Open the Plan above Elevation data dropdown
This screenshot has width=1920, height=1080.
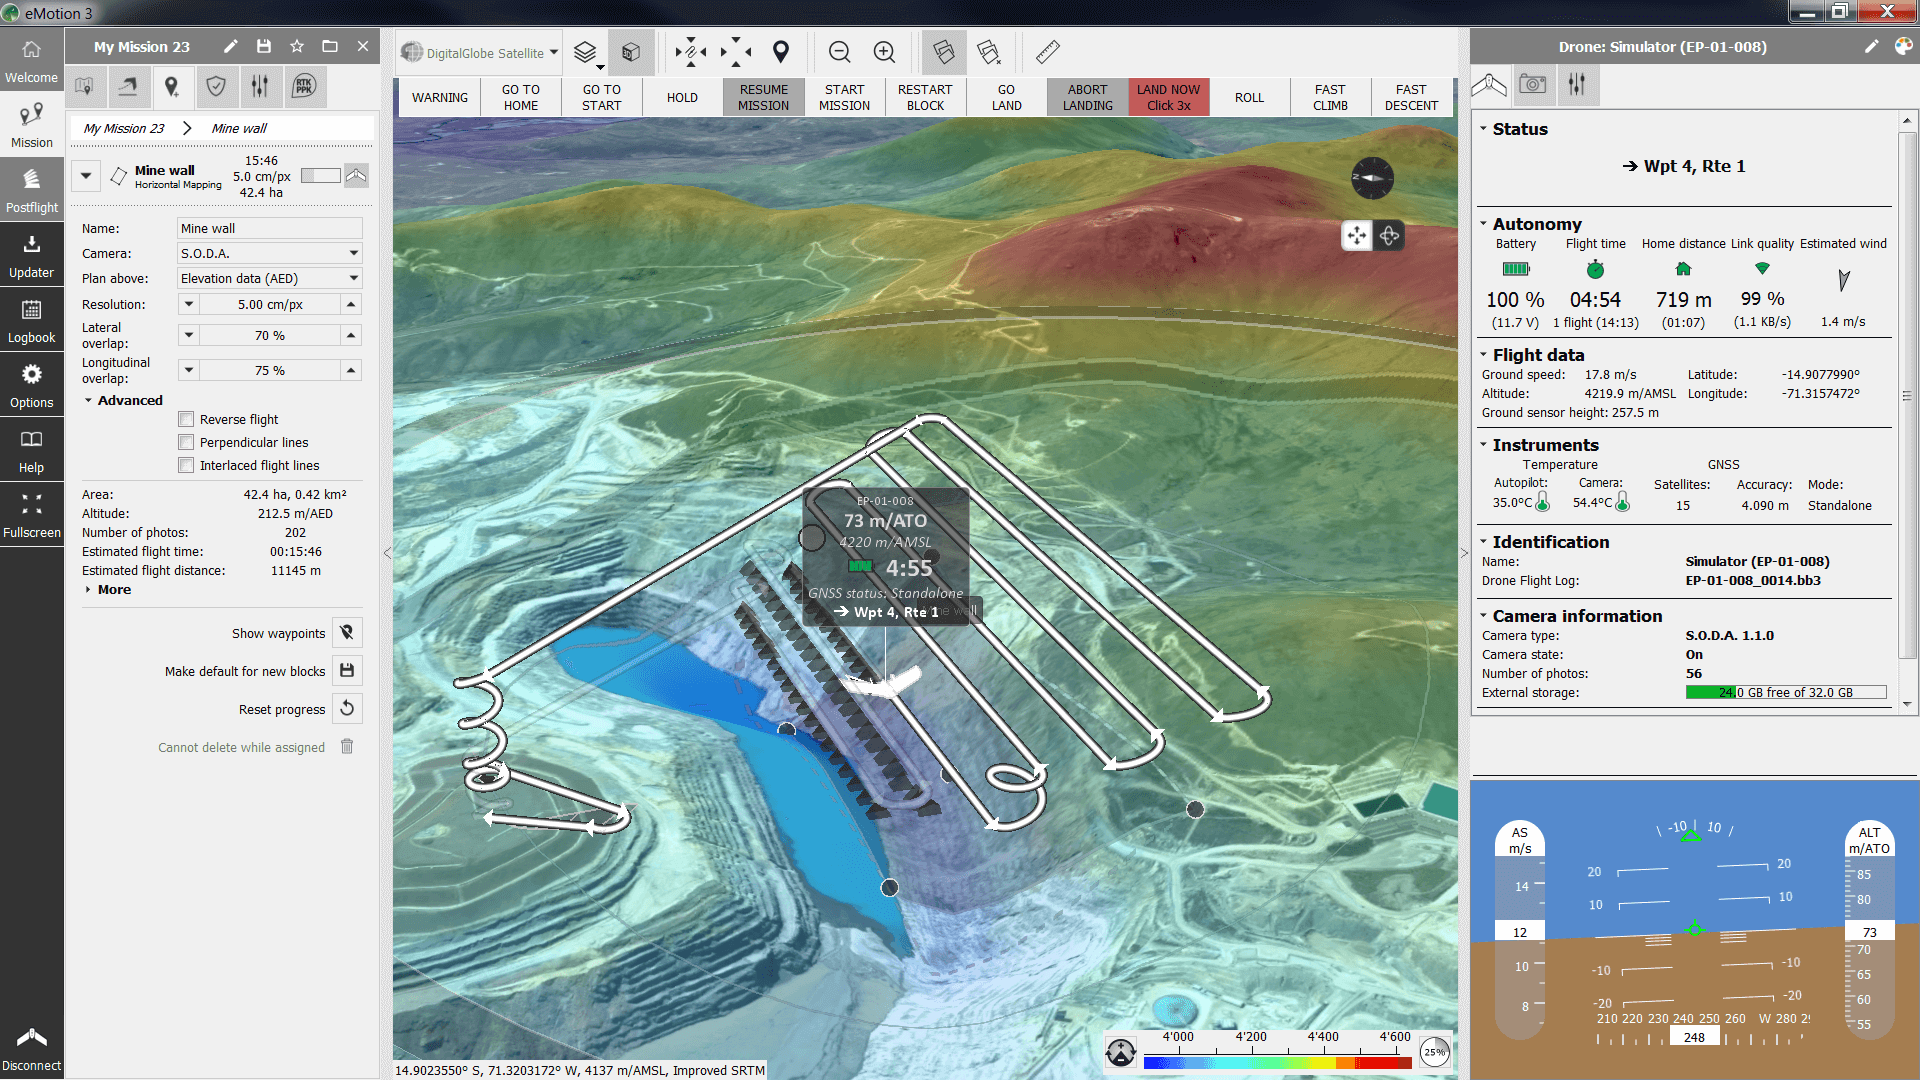[x=269, y=279]
